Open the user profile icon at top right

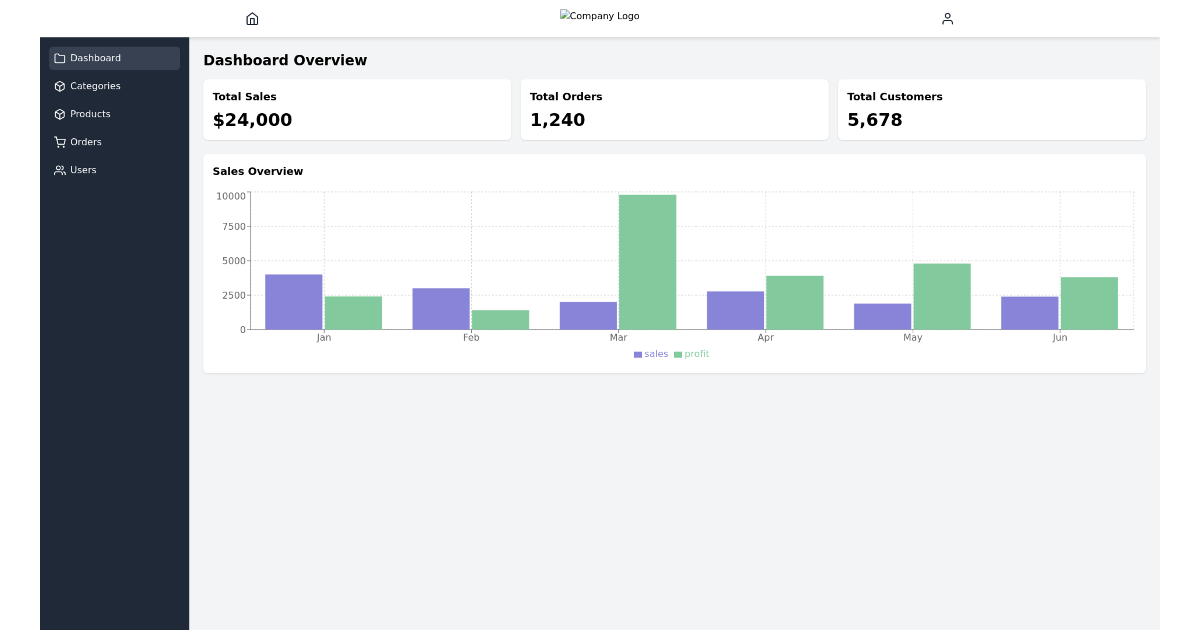[947, 18]
